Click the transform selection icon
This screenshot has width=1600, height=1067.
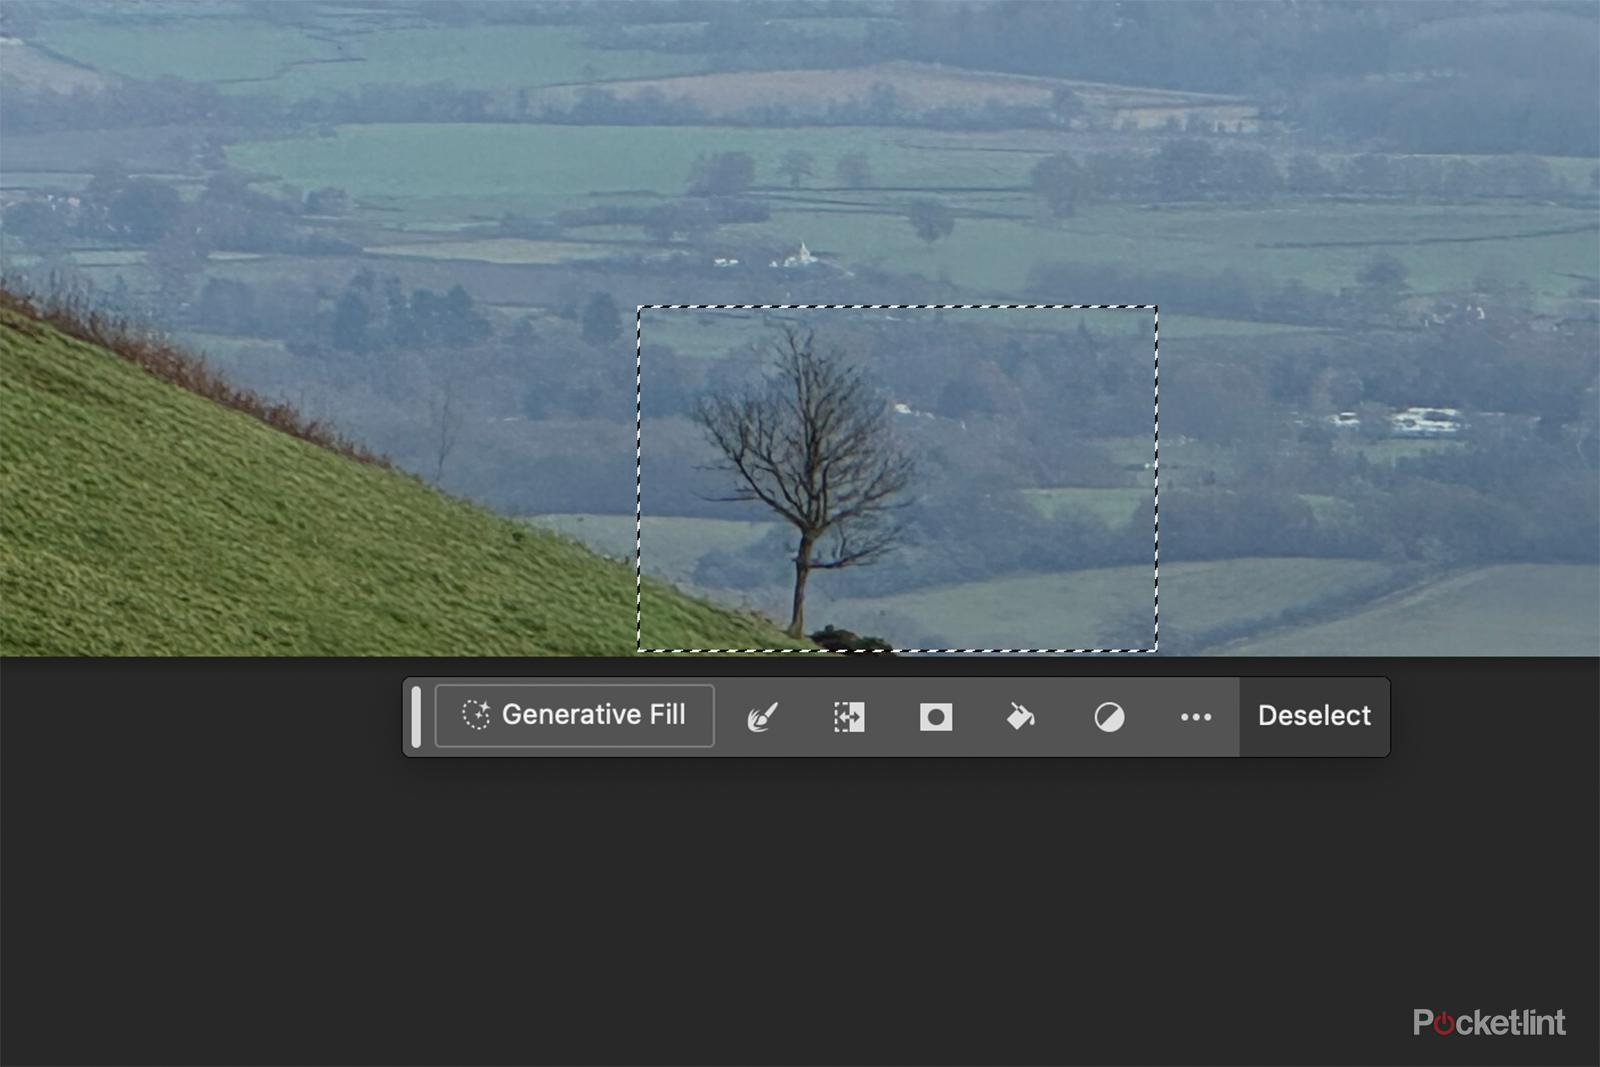coord(849,716)
